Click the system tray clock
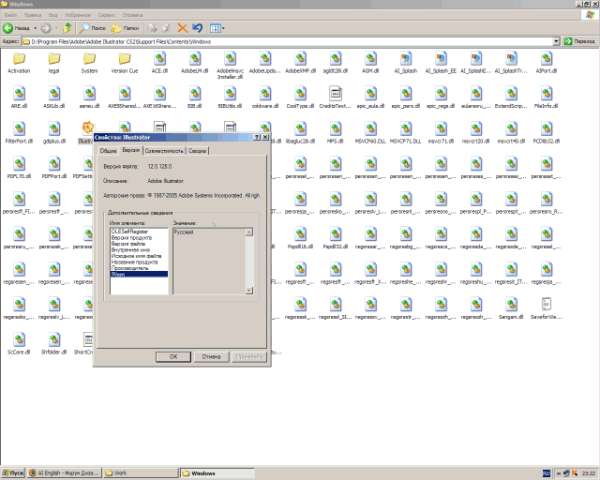 coord(589,473)
